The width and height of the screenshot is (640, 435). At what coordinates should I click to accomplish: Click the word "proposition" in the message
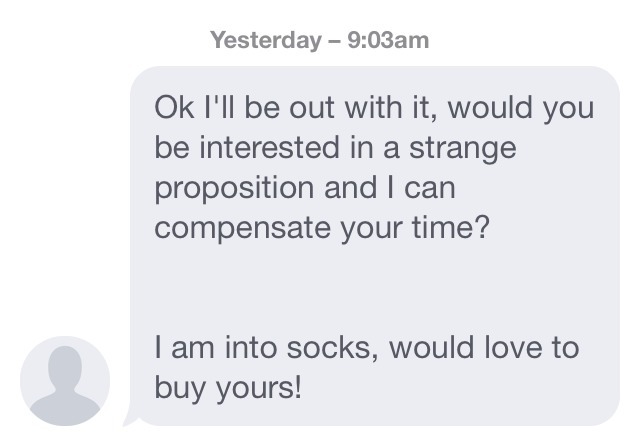pyautogui.click(x=234, y=188)
